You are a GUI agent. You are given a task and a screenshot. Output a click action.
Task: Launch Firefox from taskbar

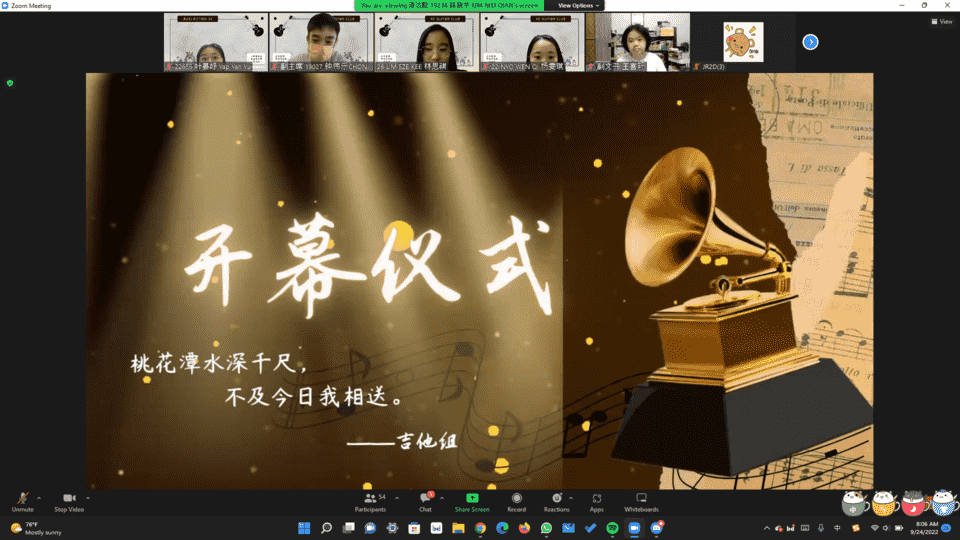[x=524, y=528]
